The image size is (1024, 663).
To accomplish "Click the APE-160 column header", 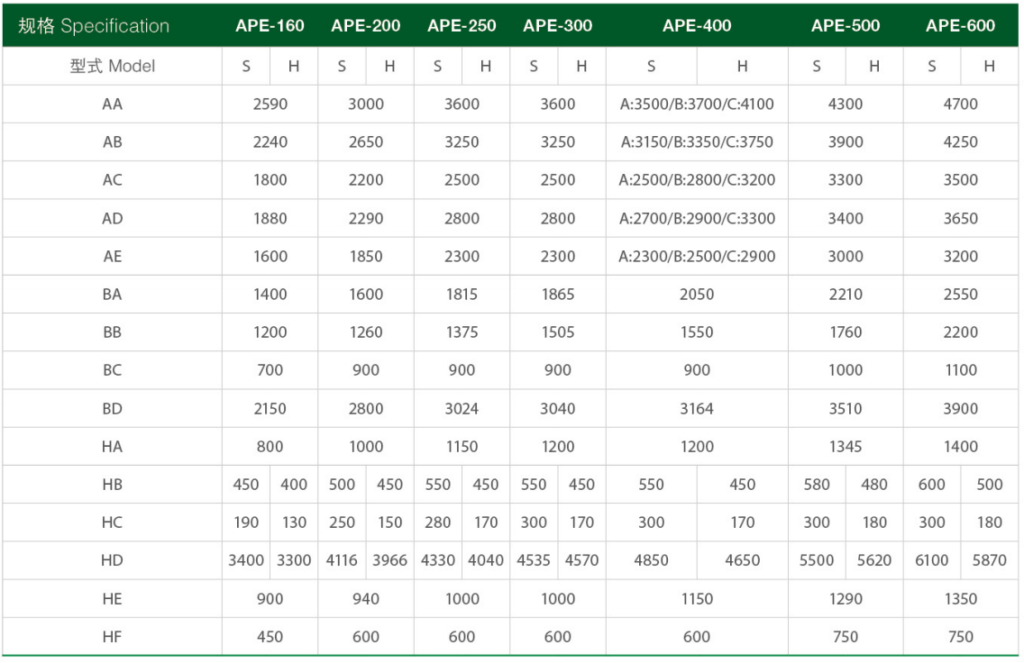I will tap(270, 26).
